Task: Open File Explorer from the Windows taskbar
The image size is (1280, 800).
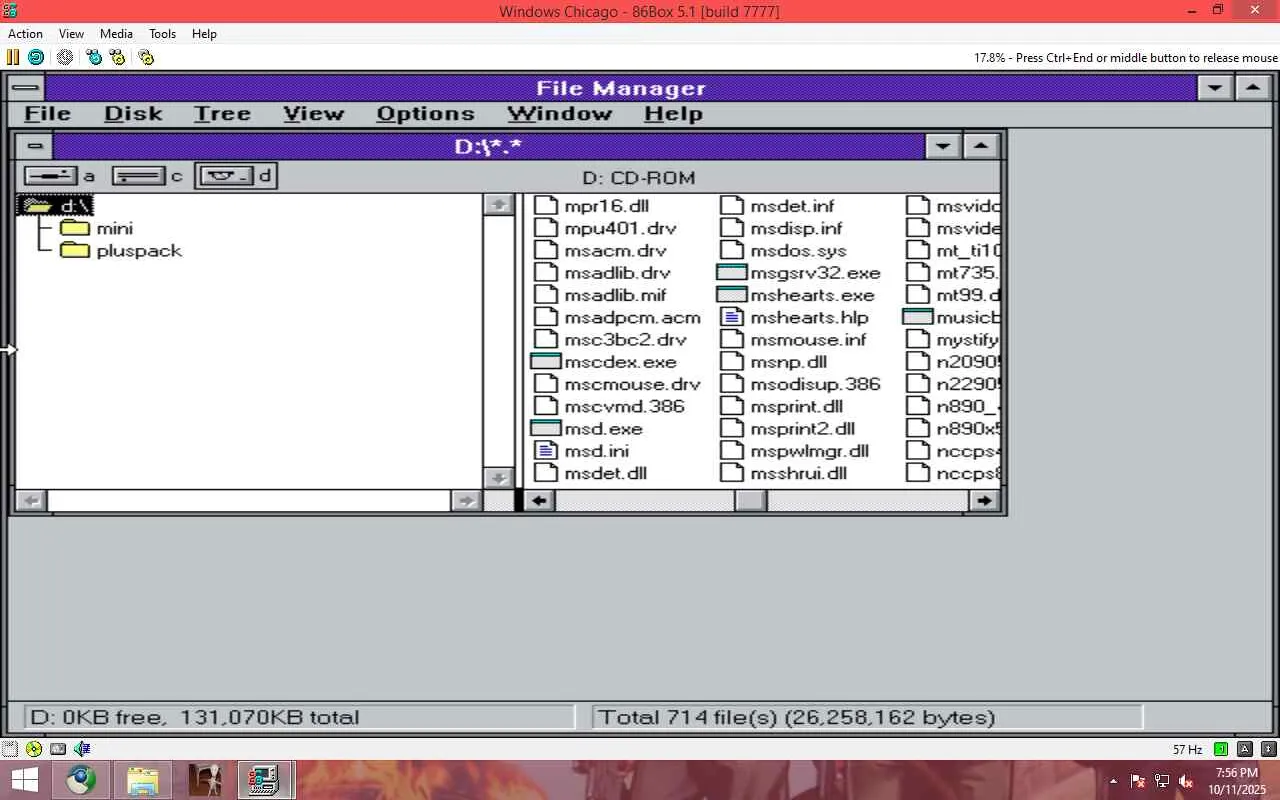Action: coord(143,780)
